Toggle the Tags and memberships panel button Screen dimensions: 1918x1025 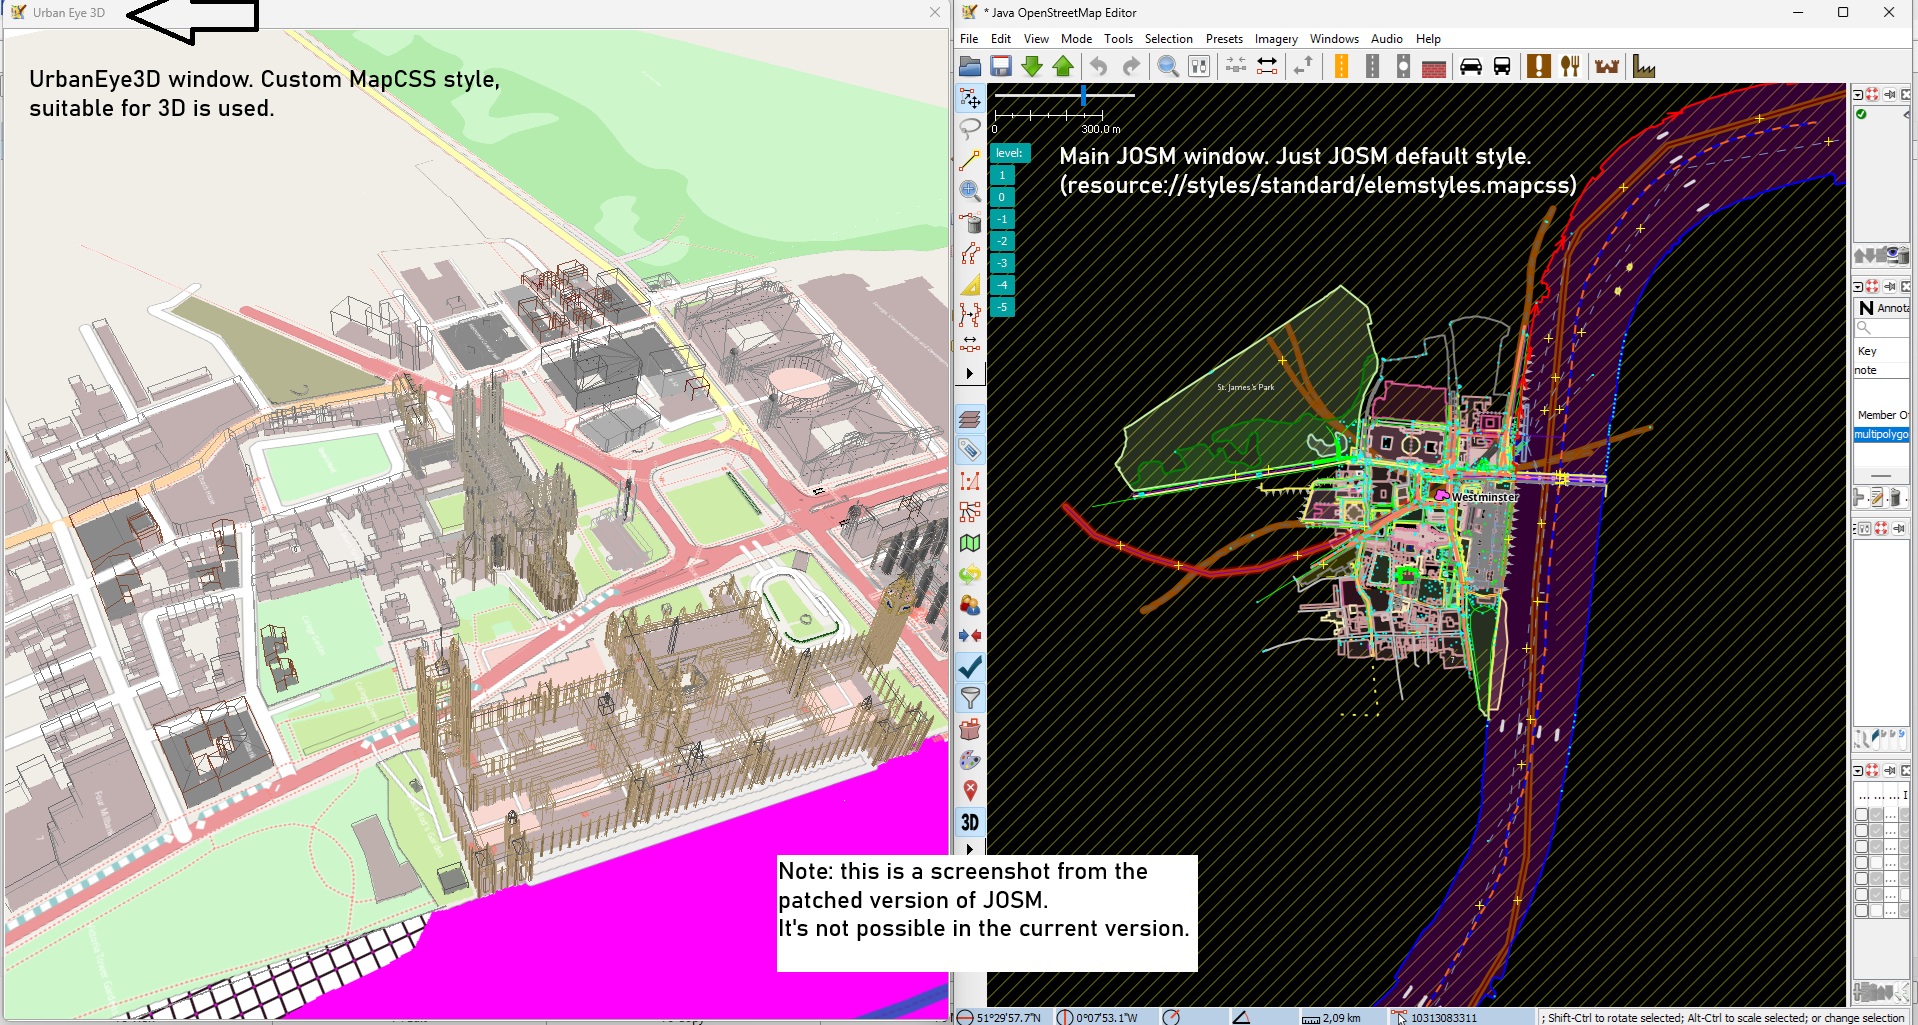click(970, 450)
